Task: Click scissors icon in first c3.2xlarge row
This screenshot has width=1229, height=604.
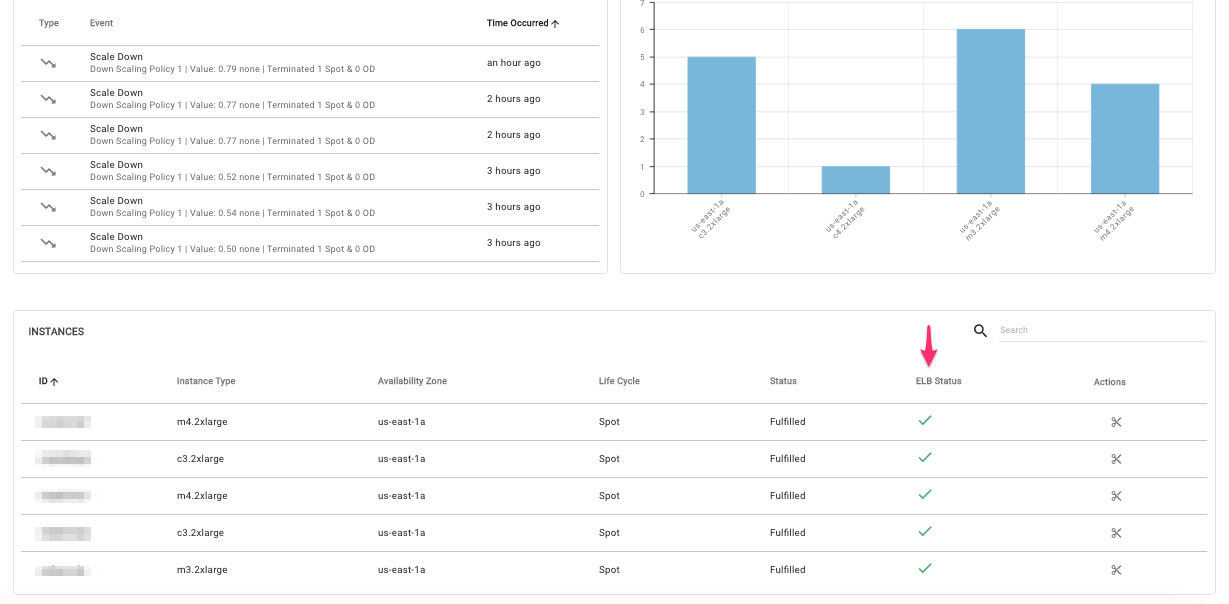Action: 1116,459
